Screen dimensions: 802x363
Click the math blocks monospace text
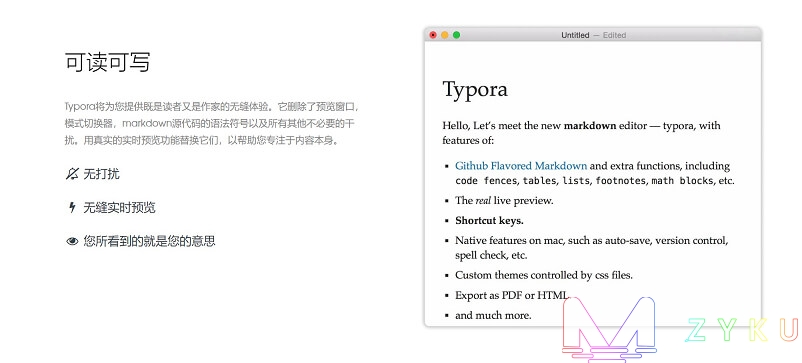[x=682, y=180]
